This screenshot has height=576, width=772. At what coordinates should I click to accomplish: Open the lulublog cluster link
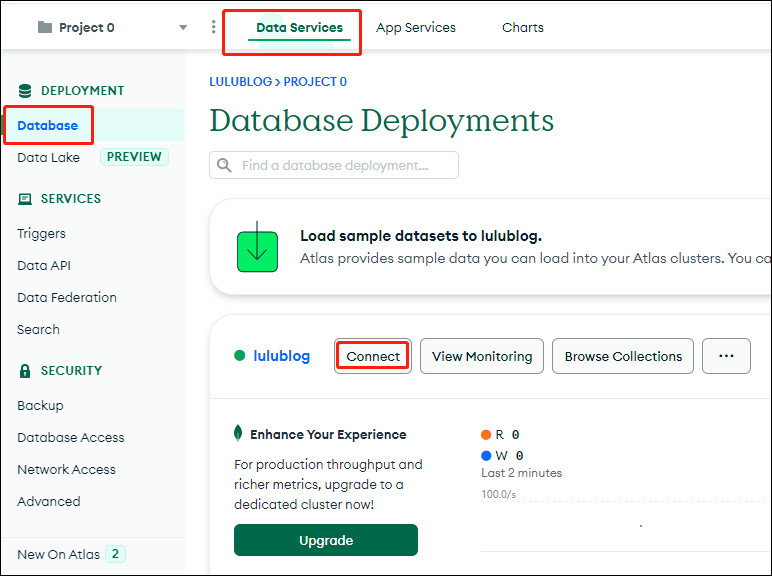click(x=282, y=356)
